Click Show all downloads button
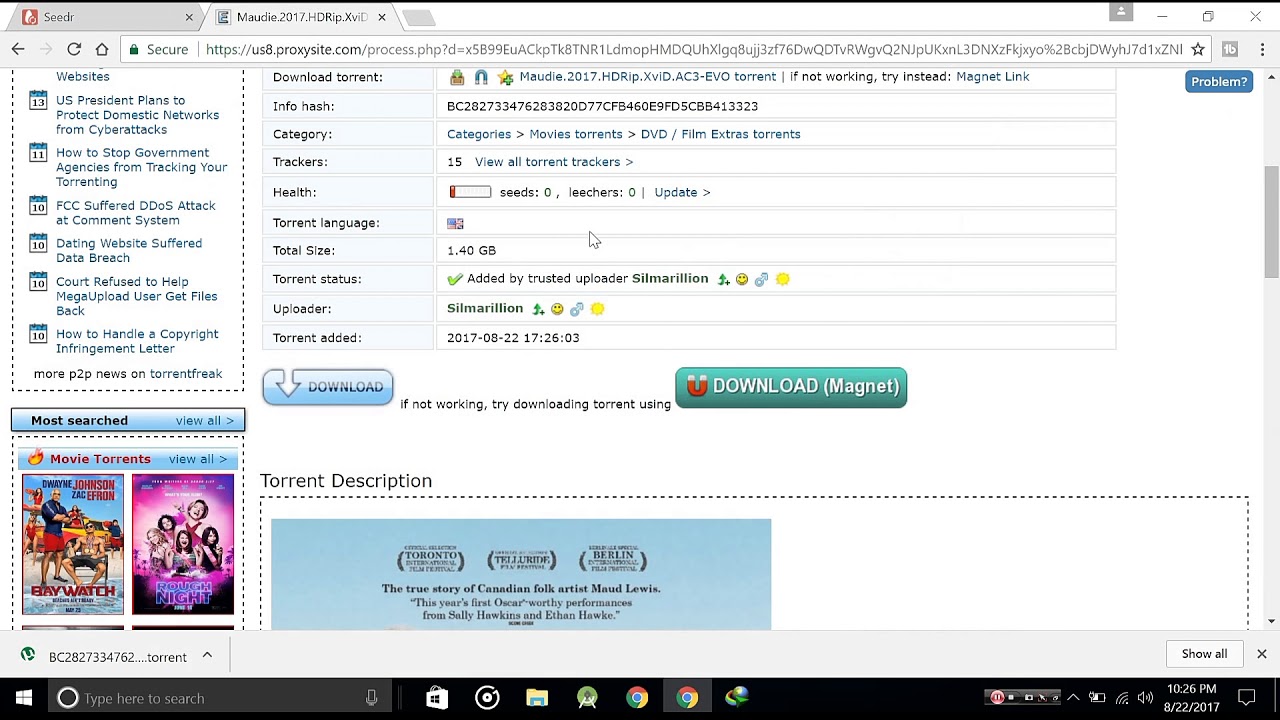This screenshot has height=720, width=1280. pyautogui.click(x=1204, y=654)
